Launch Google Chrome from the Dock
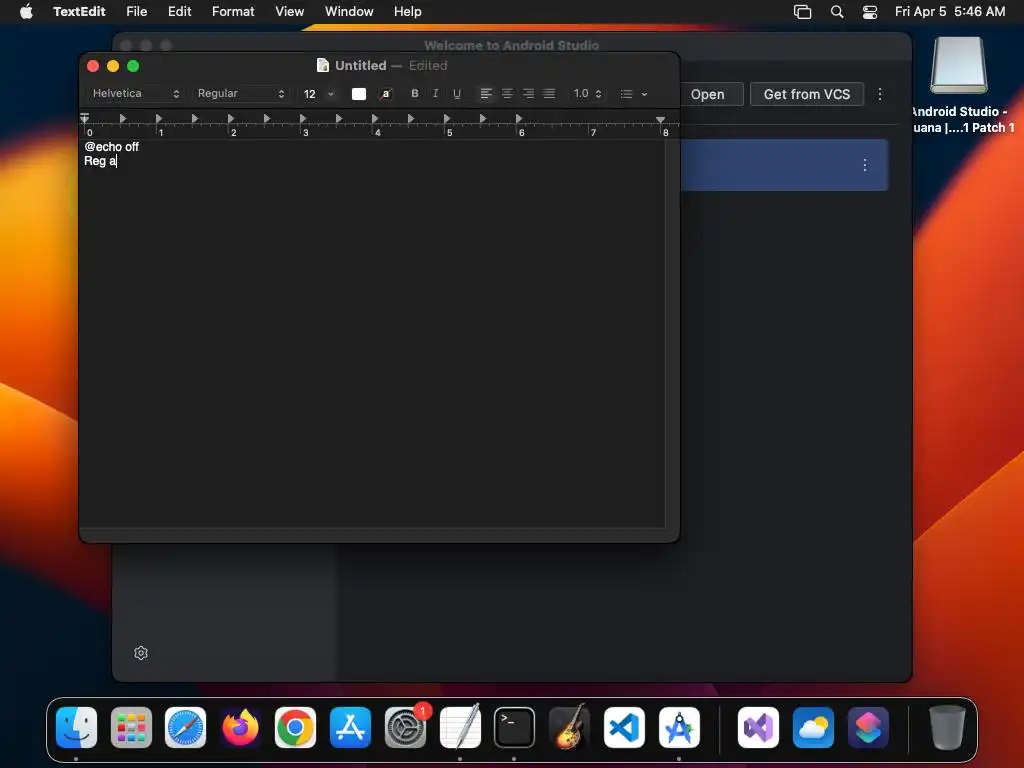1024x768 pixels. tap(295, 728)
